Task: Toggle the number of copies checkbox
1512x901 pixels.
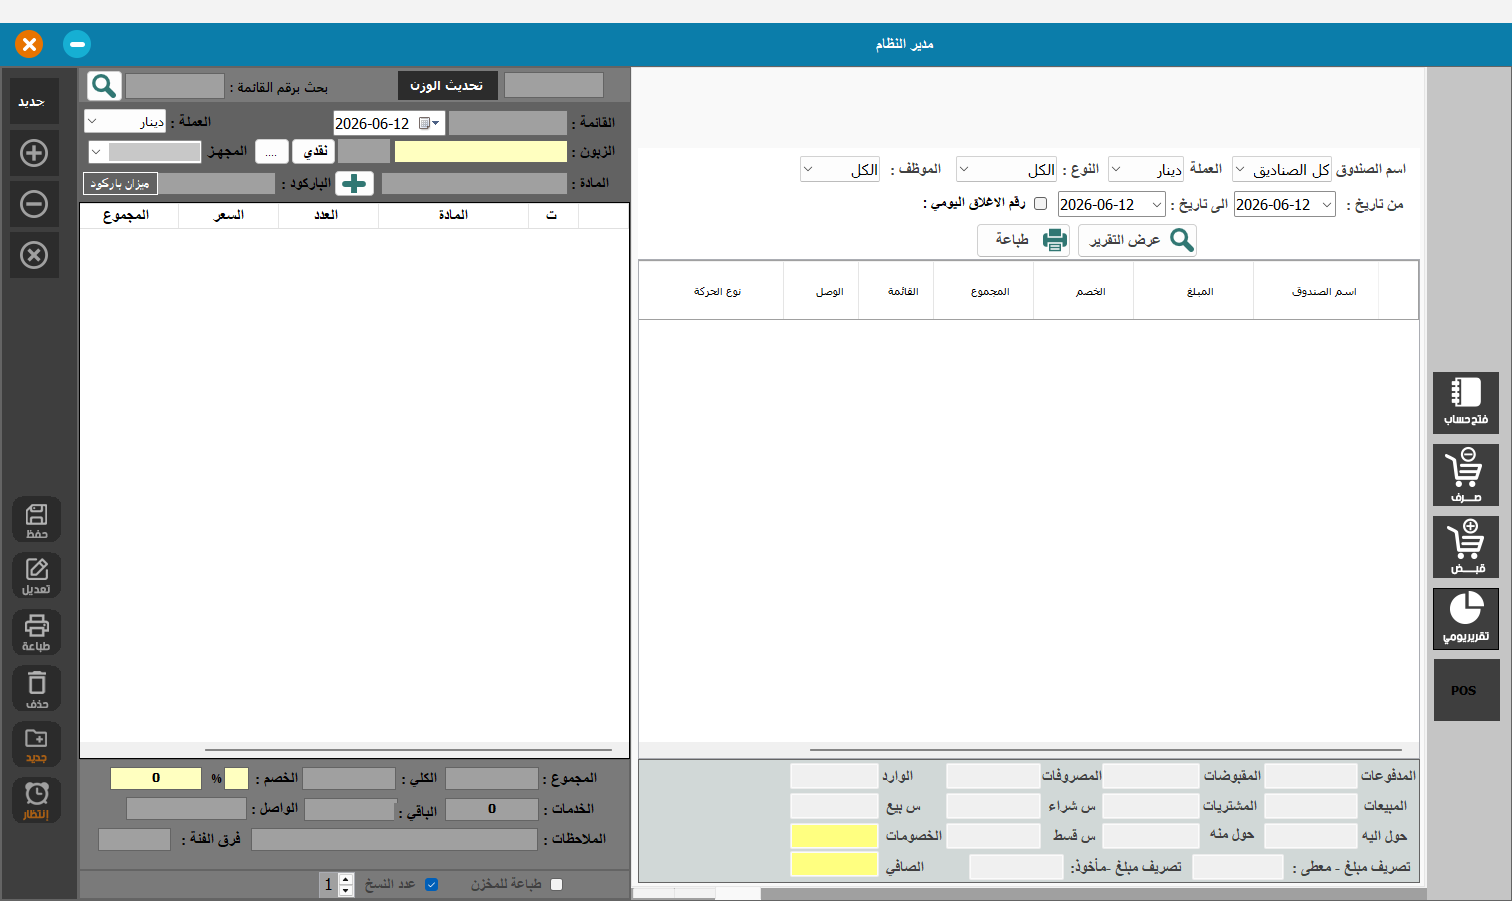Action: tap(432, 884)
